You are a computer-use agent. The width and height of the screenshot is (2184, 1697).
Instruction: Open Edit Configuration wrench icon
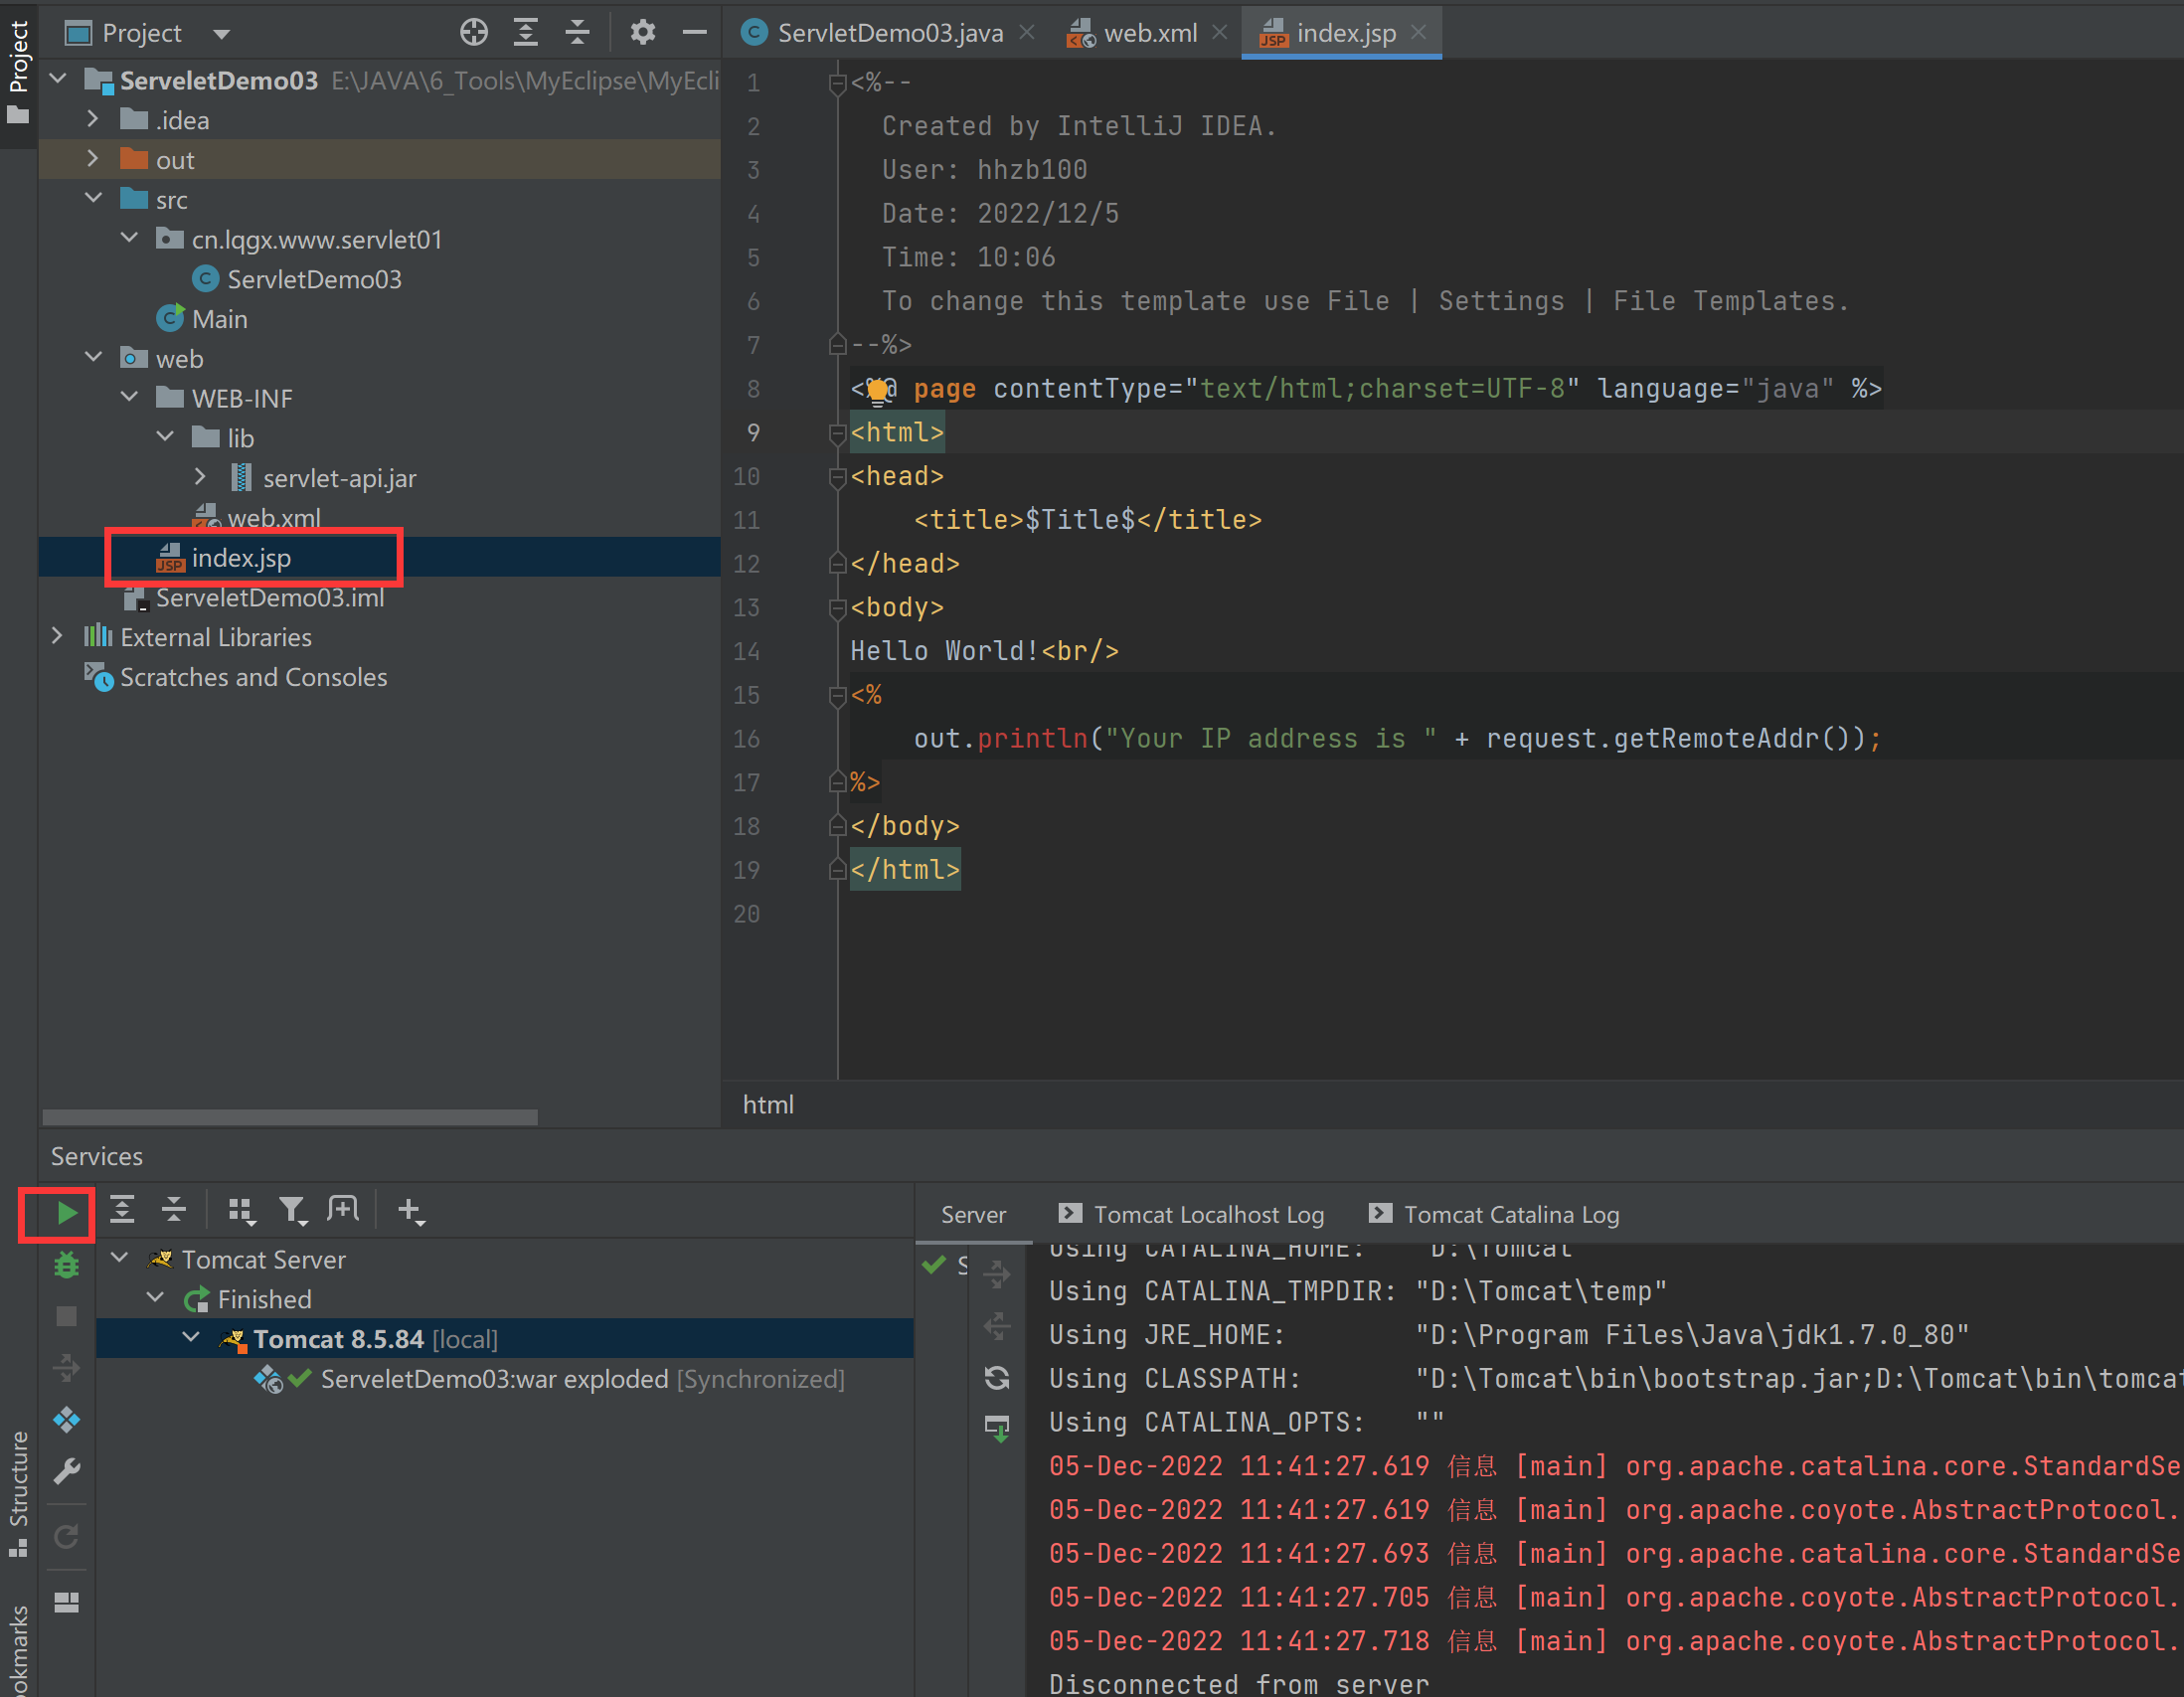tap(66, 1471)
